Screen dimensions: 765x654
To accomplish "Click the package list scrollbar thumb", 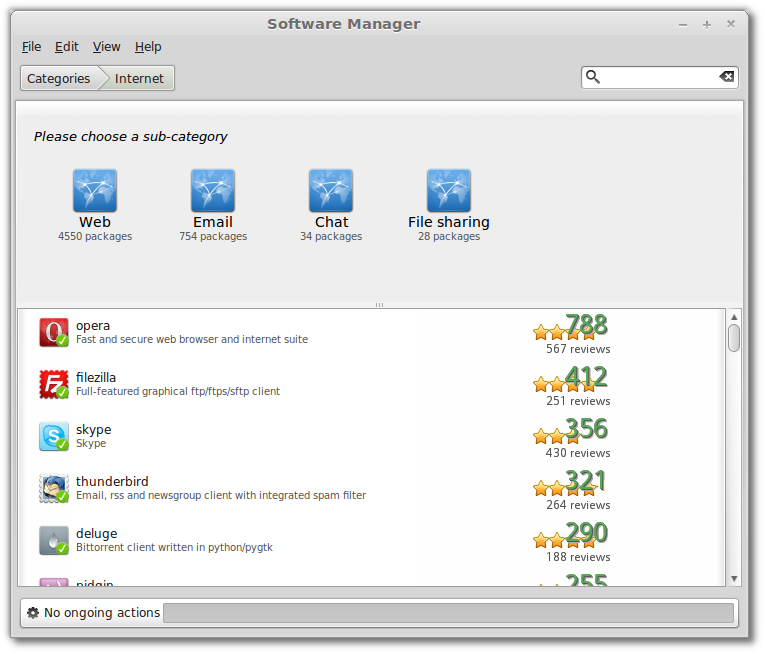I will point(734,338).
